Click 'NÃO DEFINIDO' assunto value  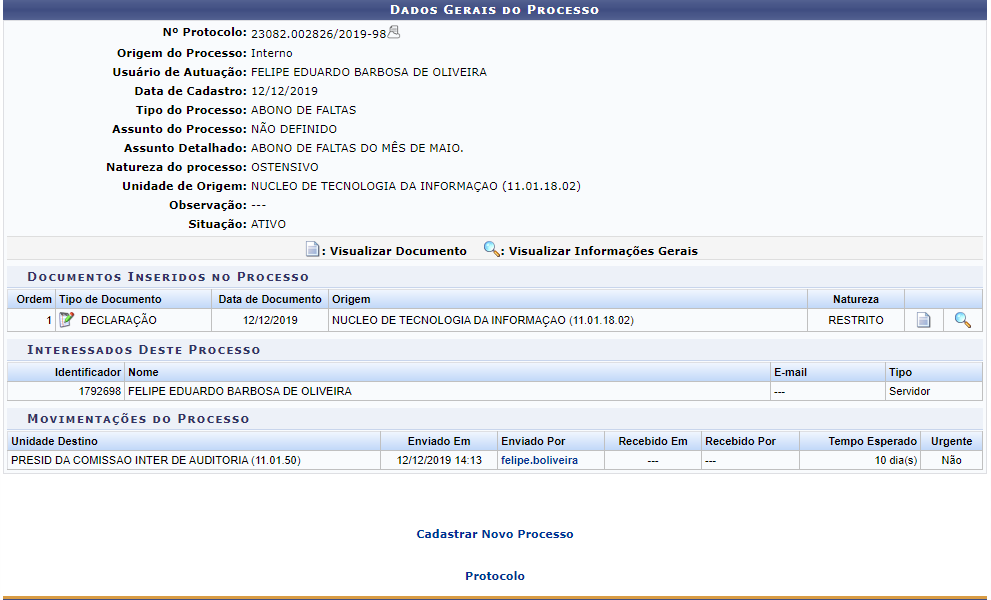pyautogui.click(x=294, y=129)
